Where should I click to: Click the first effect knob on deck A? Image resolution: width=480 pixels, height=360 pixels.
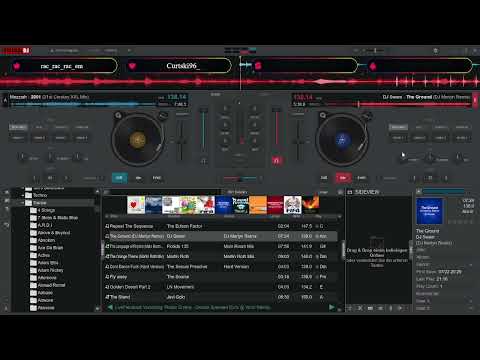pos(23,156)
